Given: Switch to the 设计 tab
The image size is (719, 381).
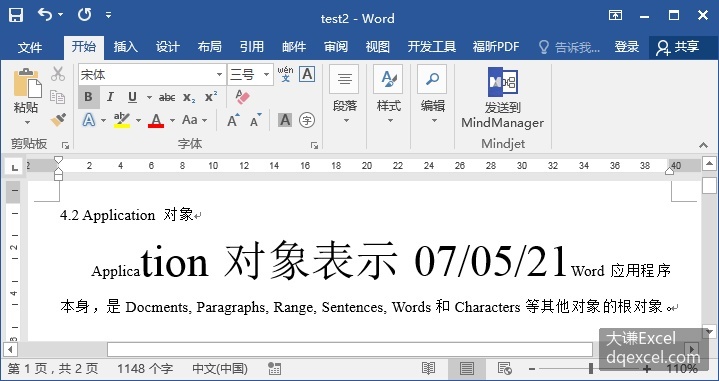Looking at the screenshot, I should [167, 47].
